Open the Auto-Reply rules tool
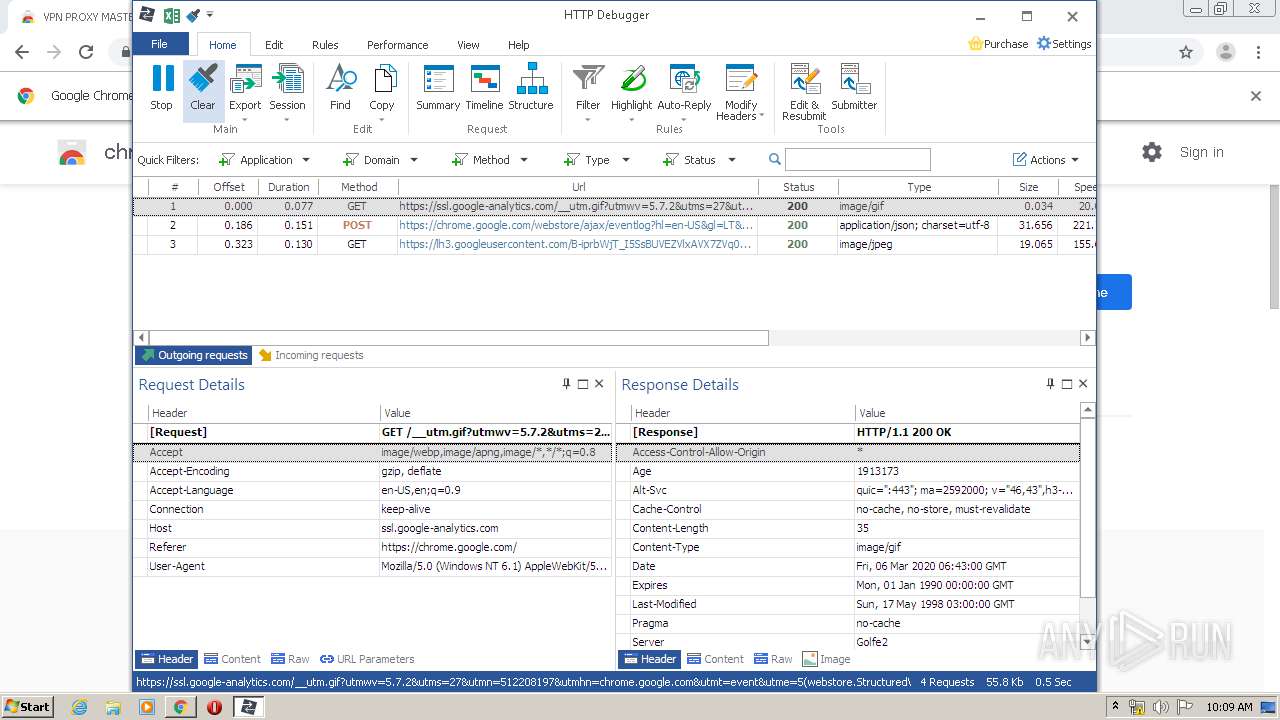1280x720 pixels. [684, 92]
